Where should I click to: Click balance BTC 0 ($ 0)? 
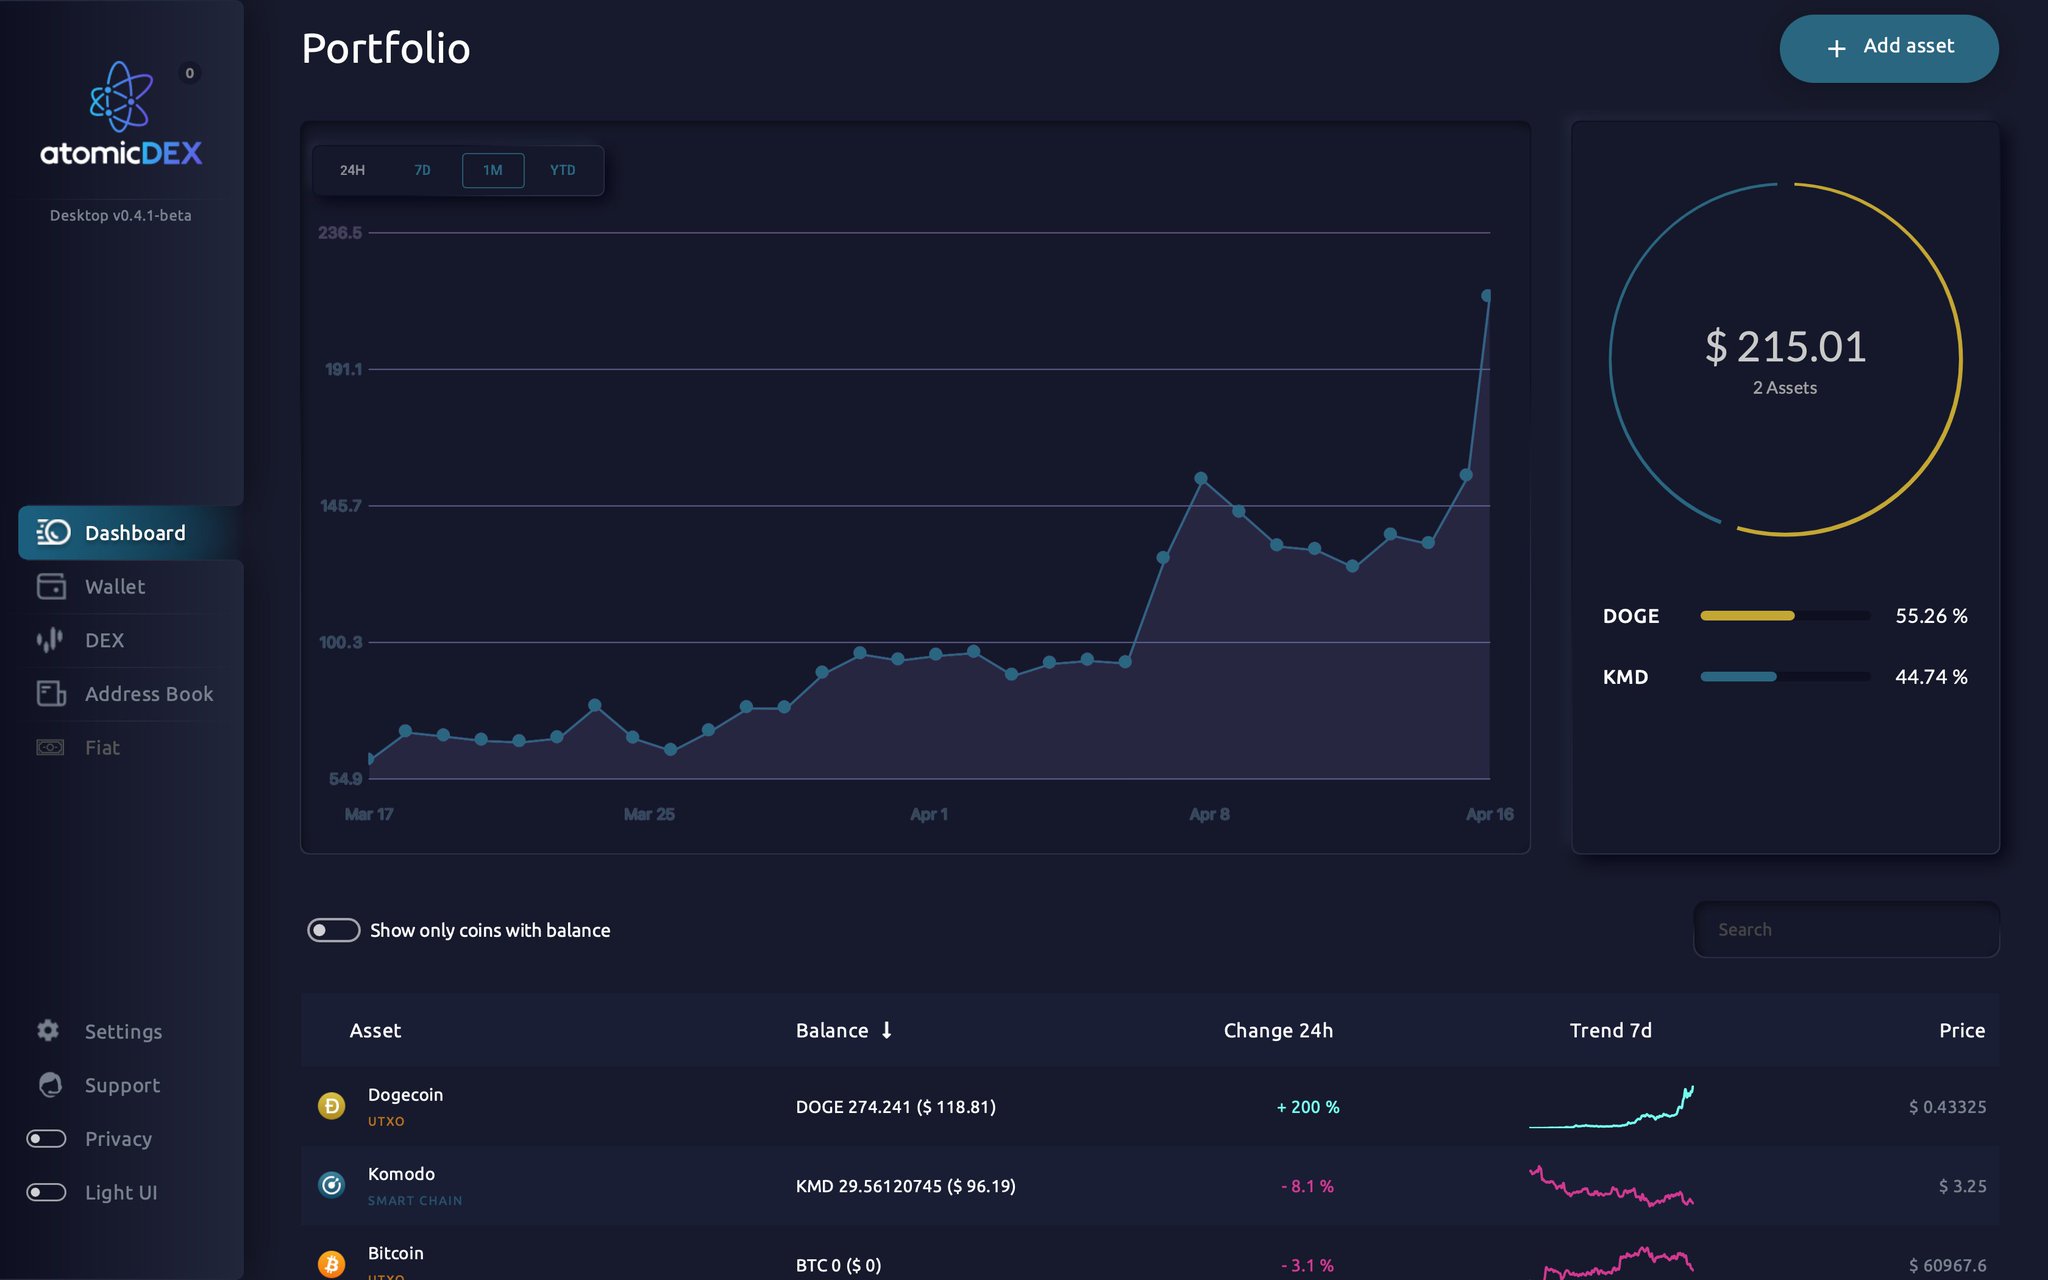[838, 1265]
